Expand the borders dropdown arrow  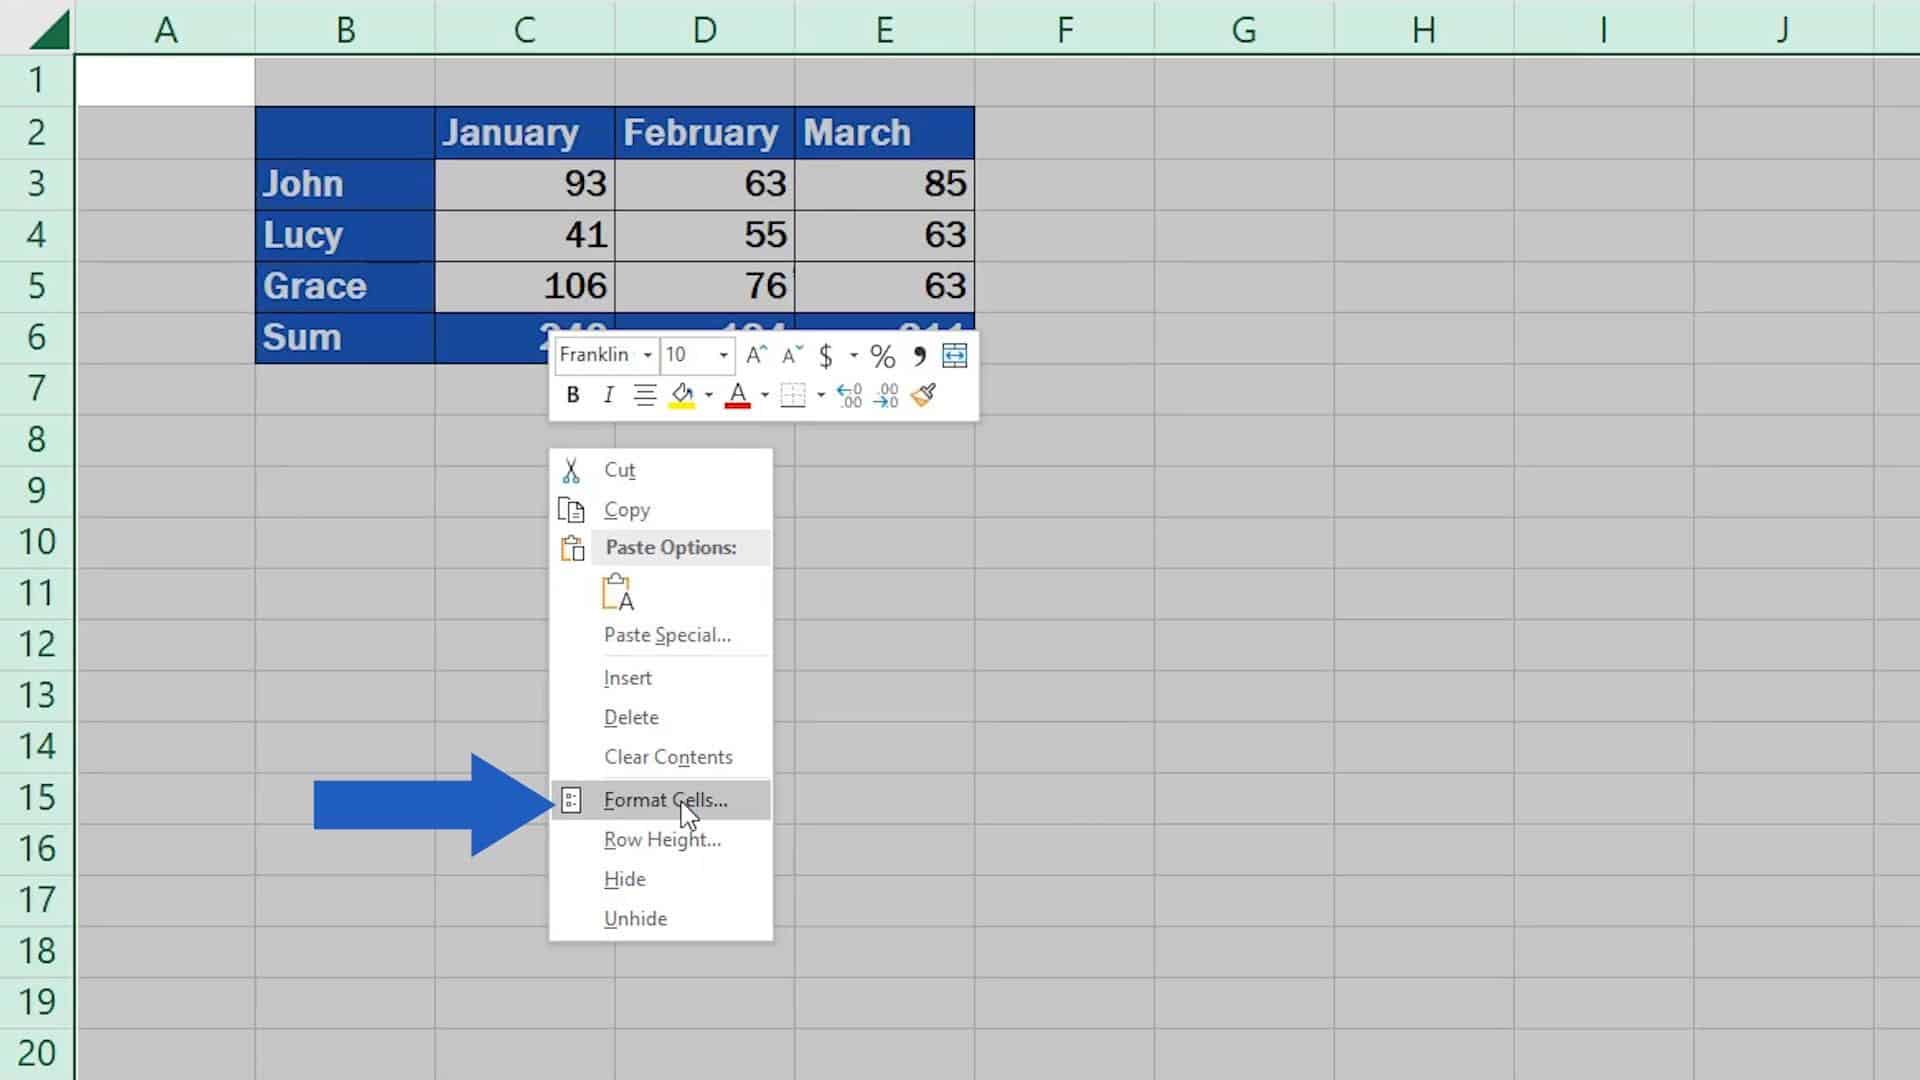[x=821, y=396]
